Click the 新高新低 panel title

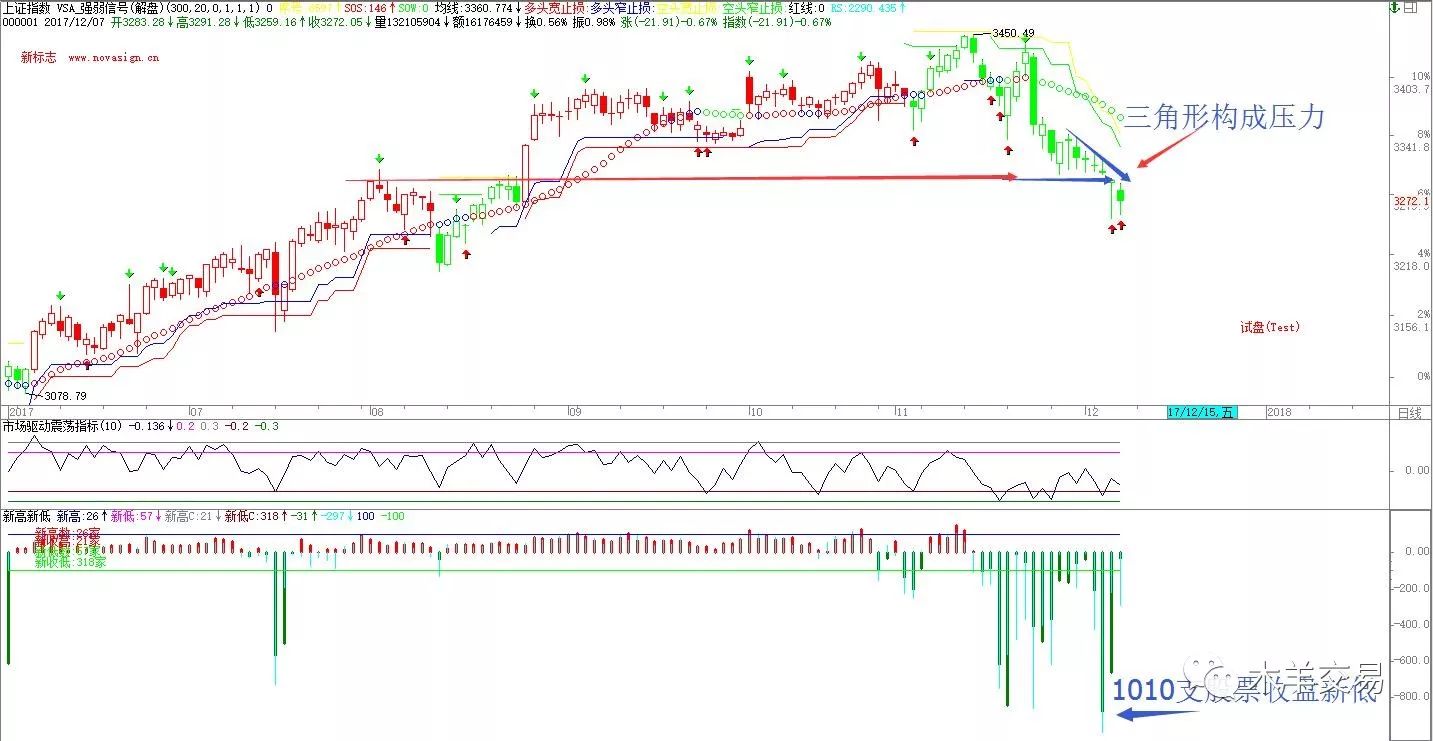26,516
